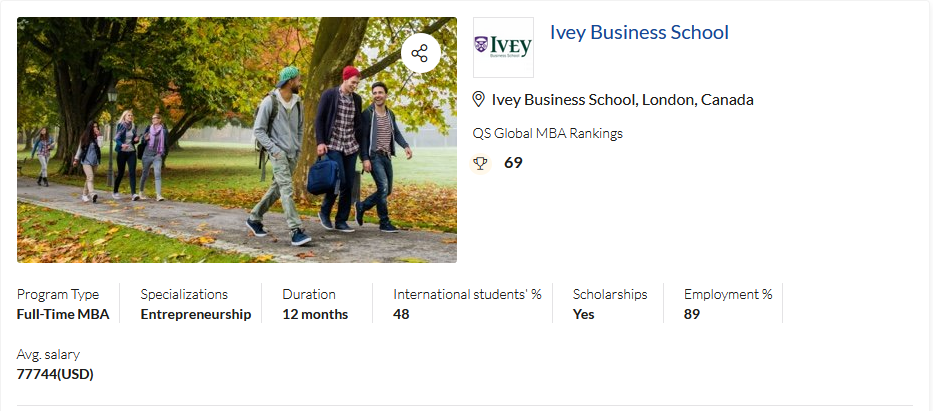
Task: Click the 12 months duration value
Action: [315, 314]
